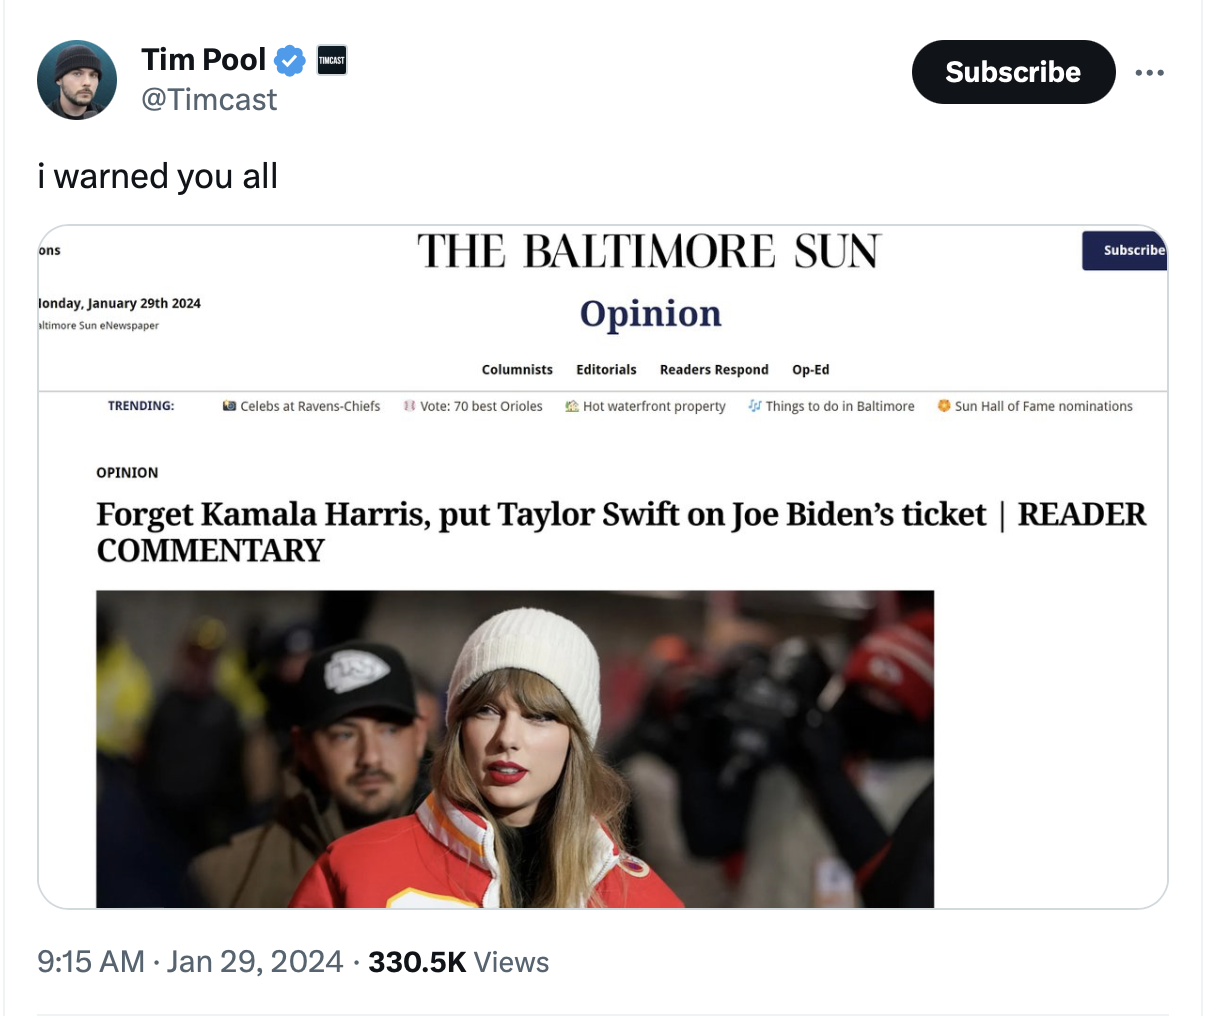The image size is (1210, 1016).
Task: Open the Op-Ed tab
Action: (811, 369)
